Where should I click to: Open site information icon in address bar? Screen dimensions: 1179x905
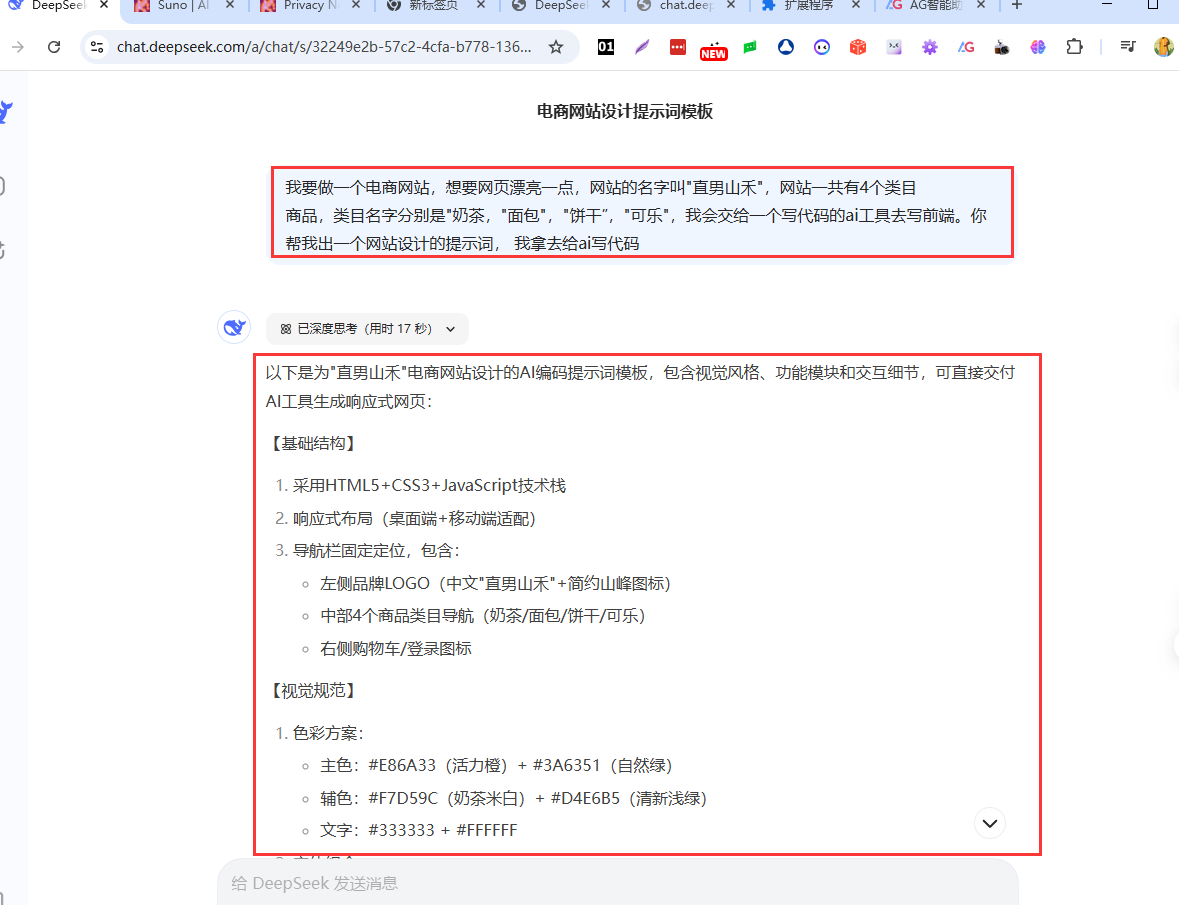point(97,47)
